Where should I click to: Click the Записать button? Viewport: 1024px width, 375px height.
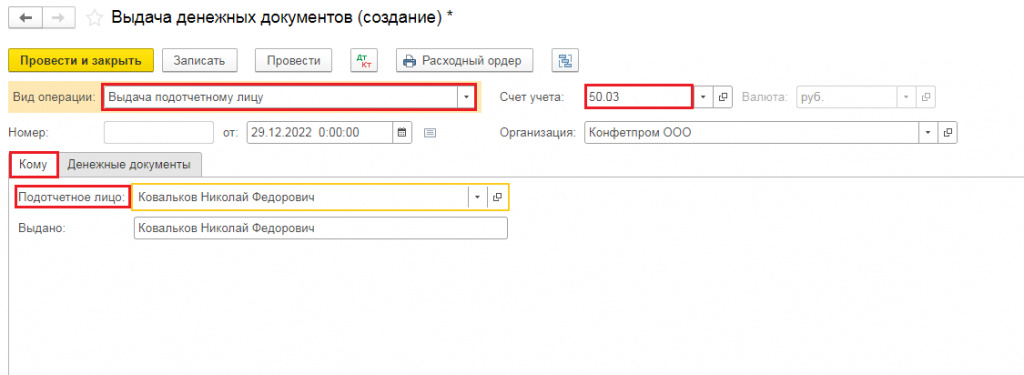pyautogui.click(x=199, y=60)
